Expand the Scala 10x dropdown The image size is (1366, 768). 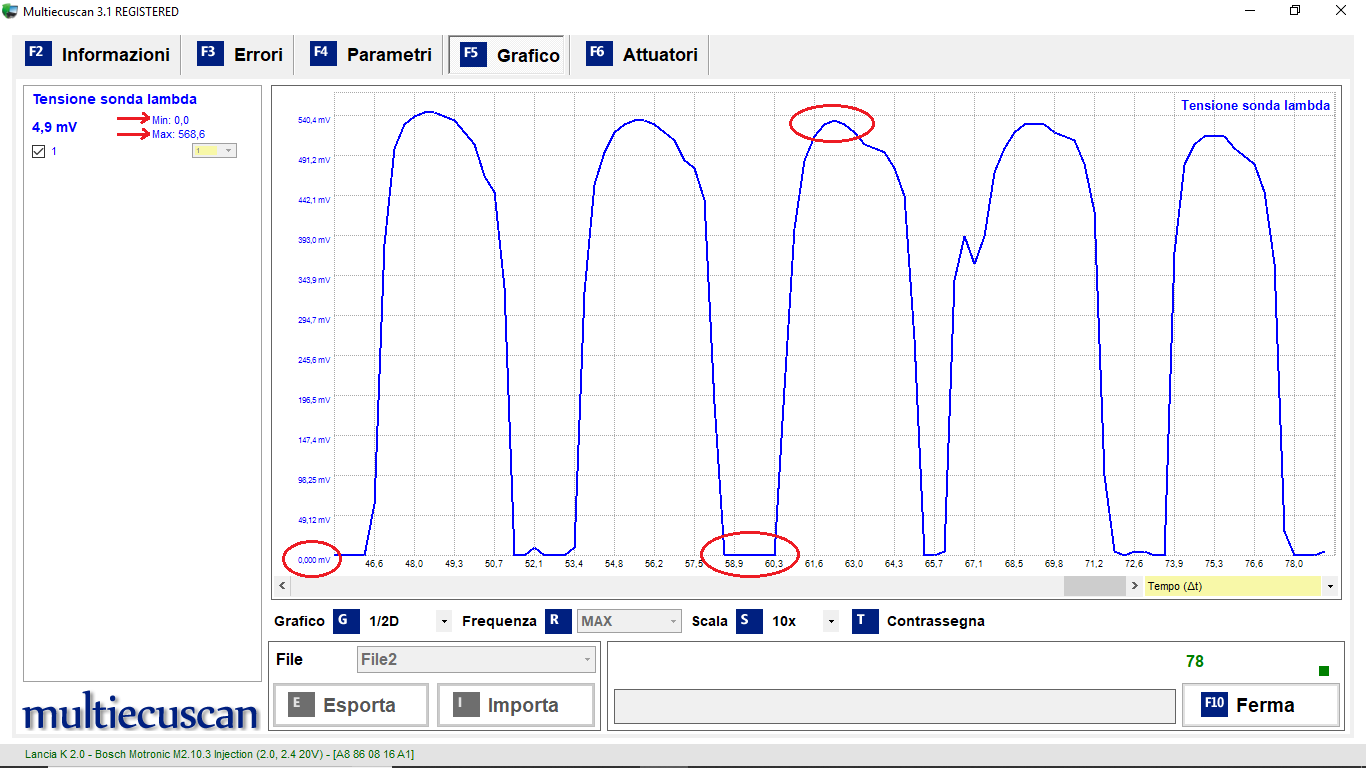pyautogui.click(x=829, y=621)
